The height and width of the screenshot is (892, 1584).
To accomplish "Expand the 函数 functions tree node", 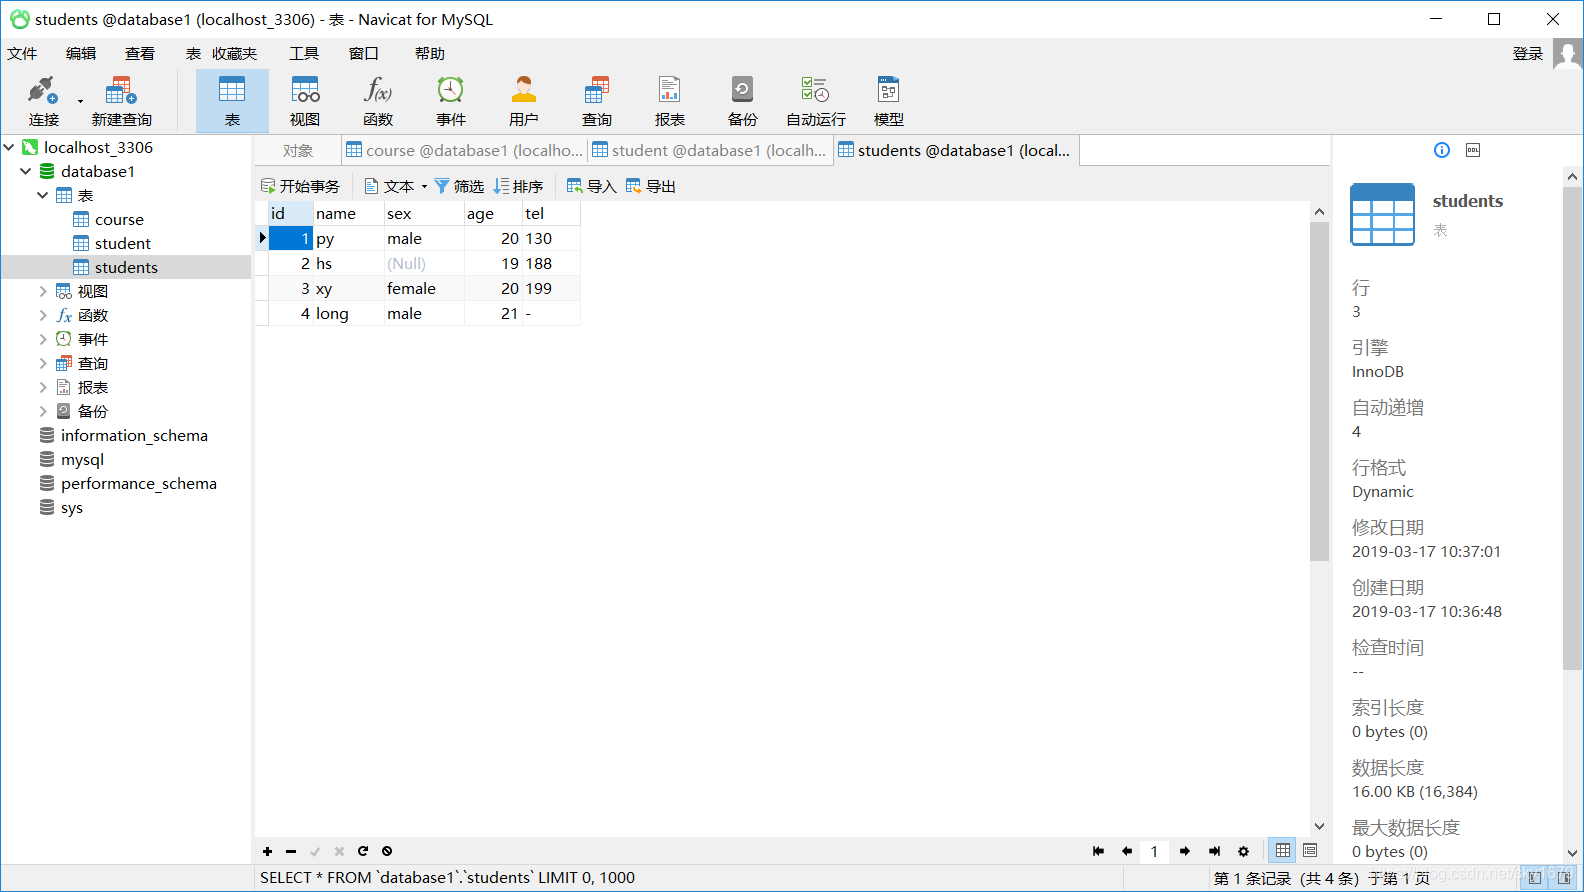I will pyautogui.click(x=43, y=315).
